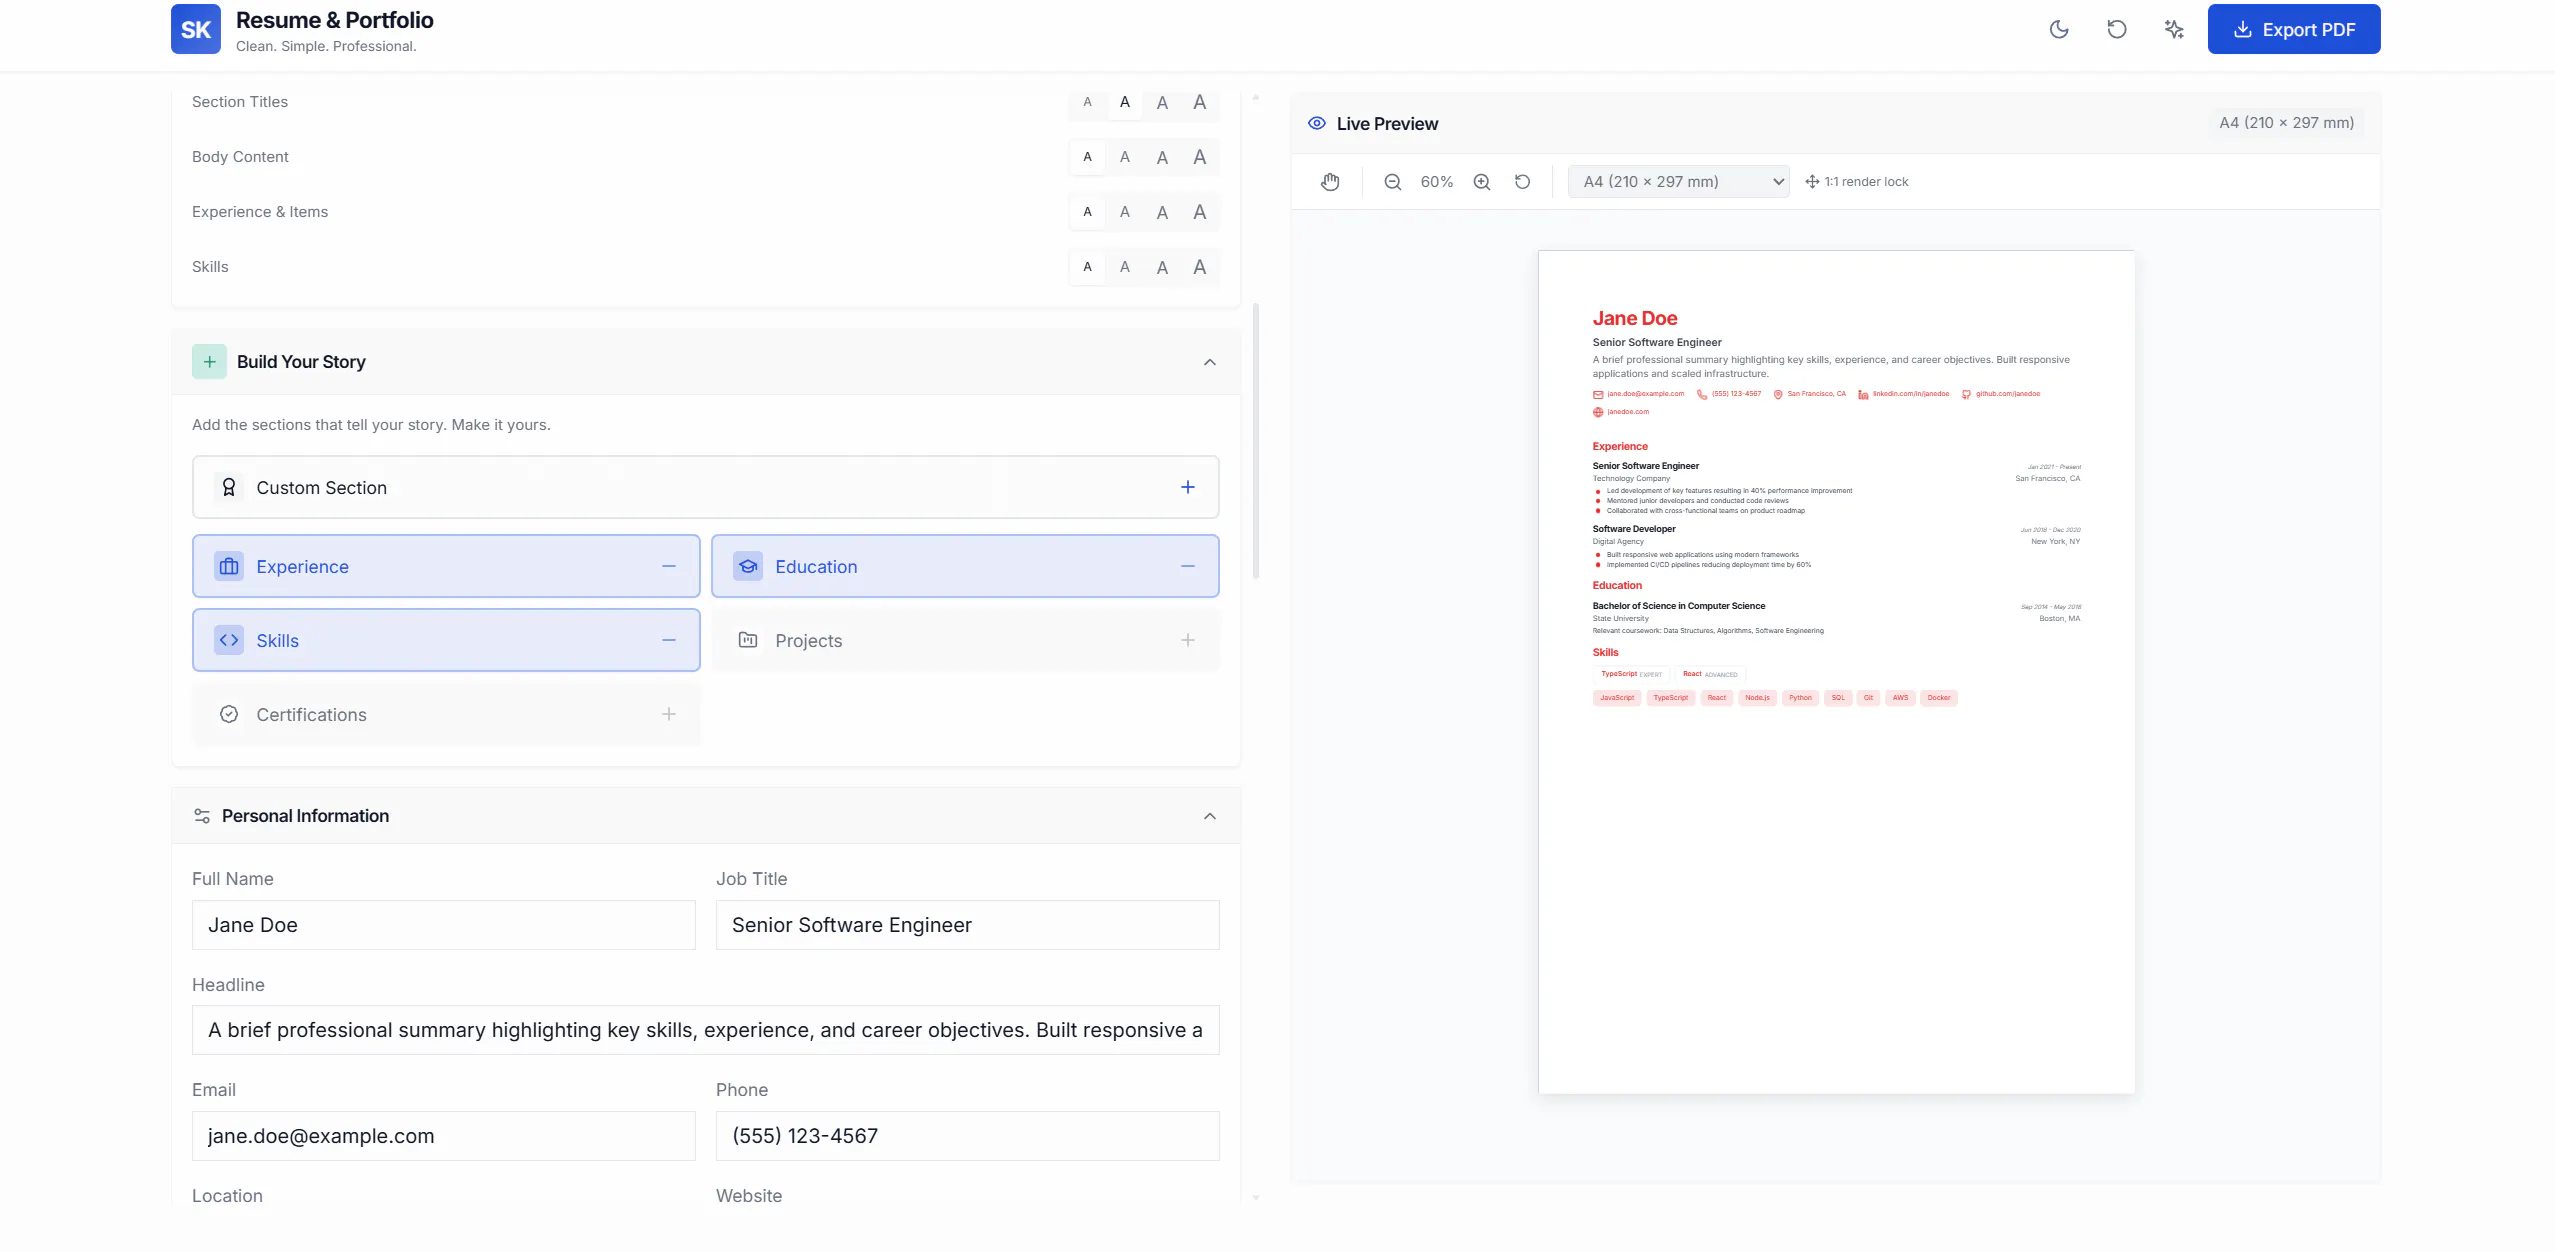
Task: Click the Experience briefcase icon
Action: pos(229,566)
